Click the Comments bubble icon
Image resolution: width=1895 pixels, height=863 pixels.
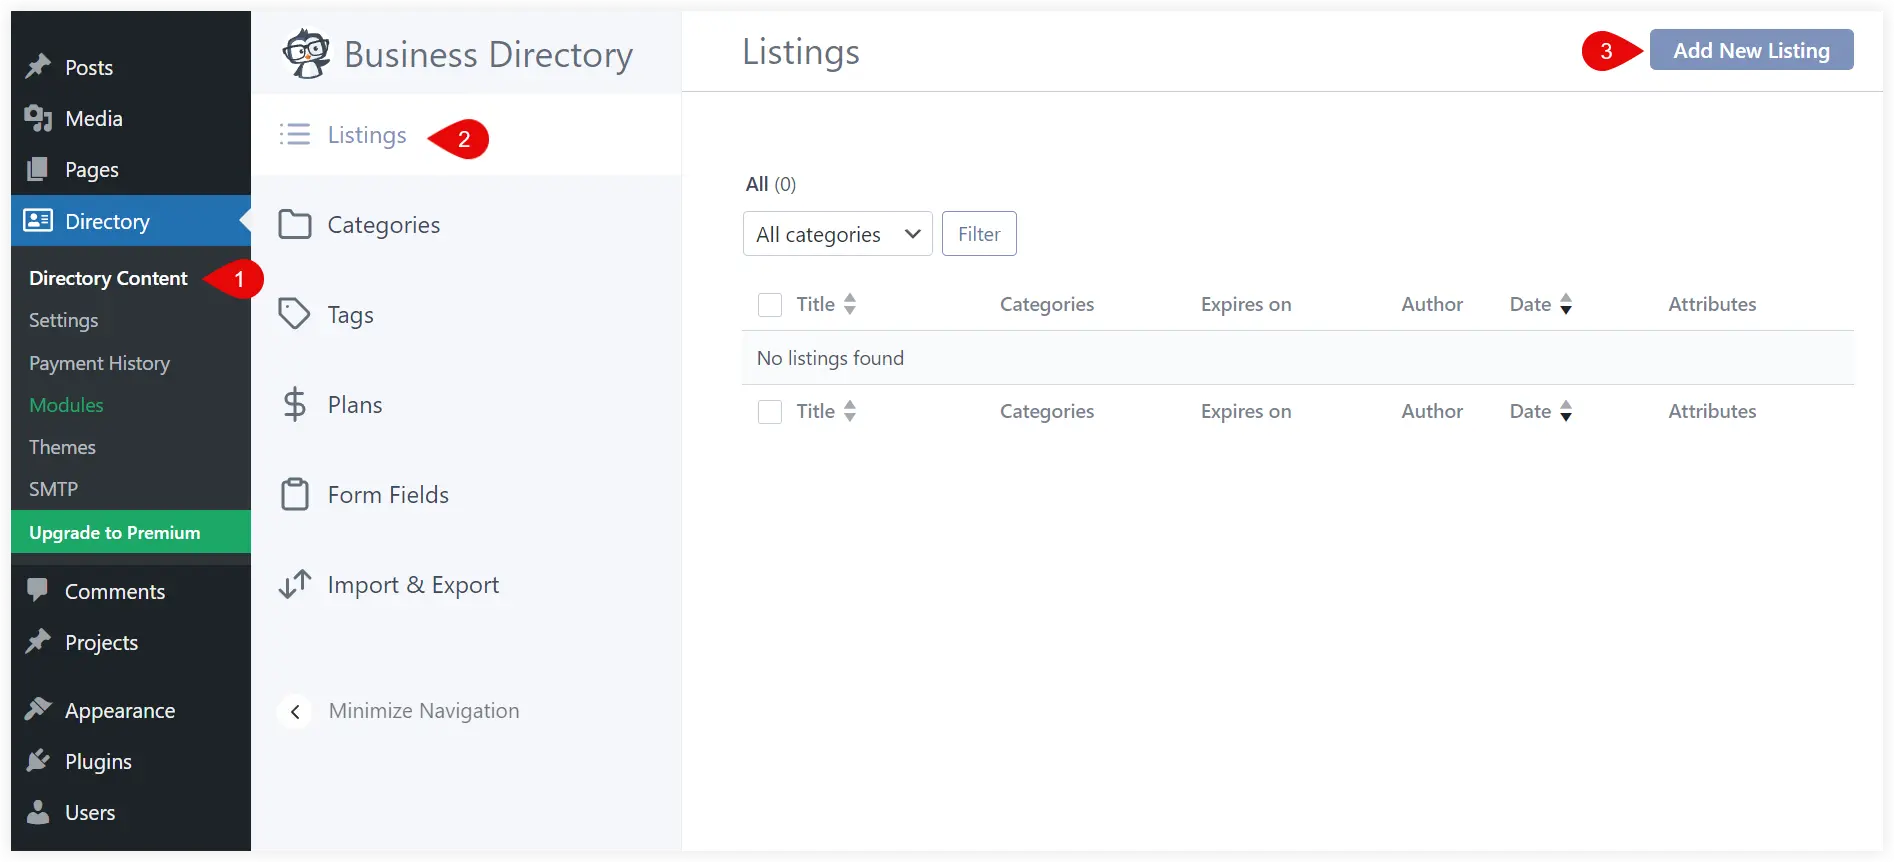[38, 590]
